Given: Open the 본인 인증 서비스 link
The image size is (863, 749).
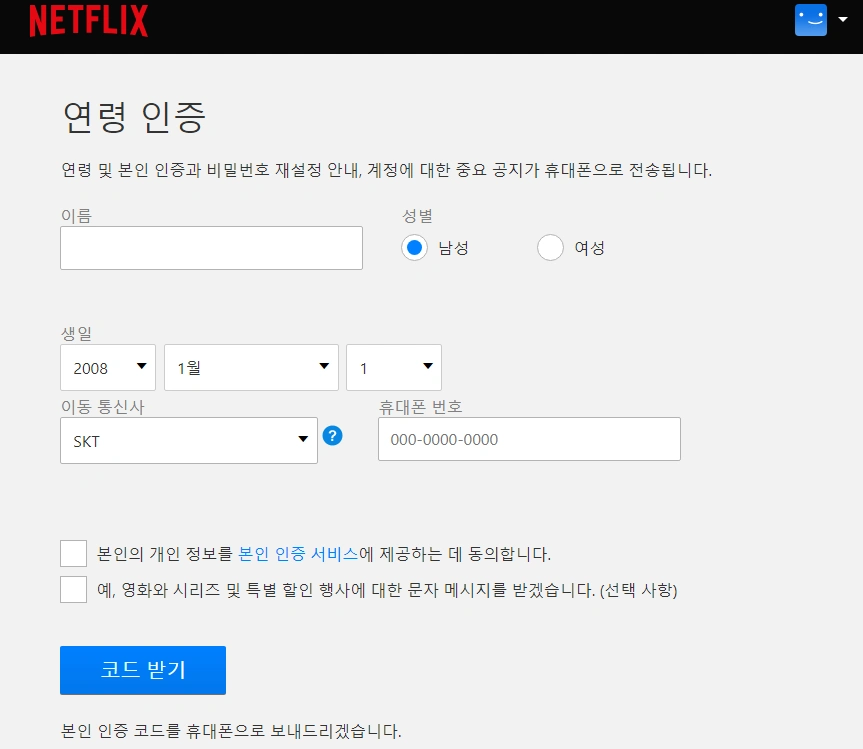Looking at the screenshot, I should click(298, 554).
